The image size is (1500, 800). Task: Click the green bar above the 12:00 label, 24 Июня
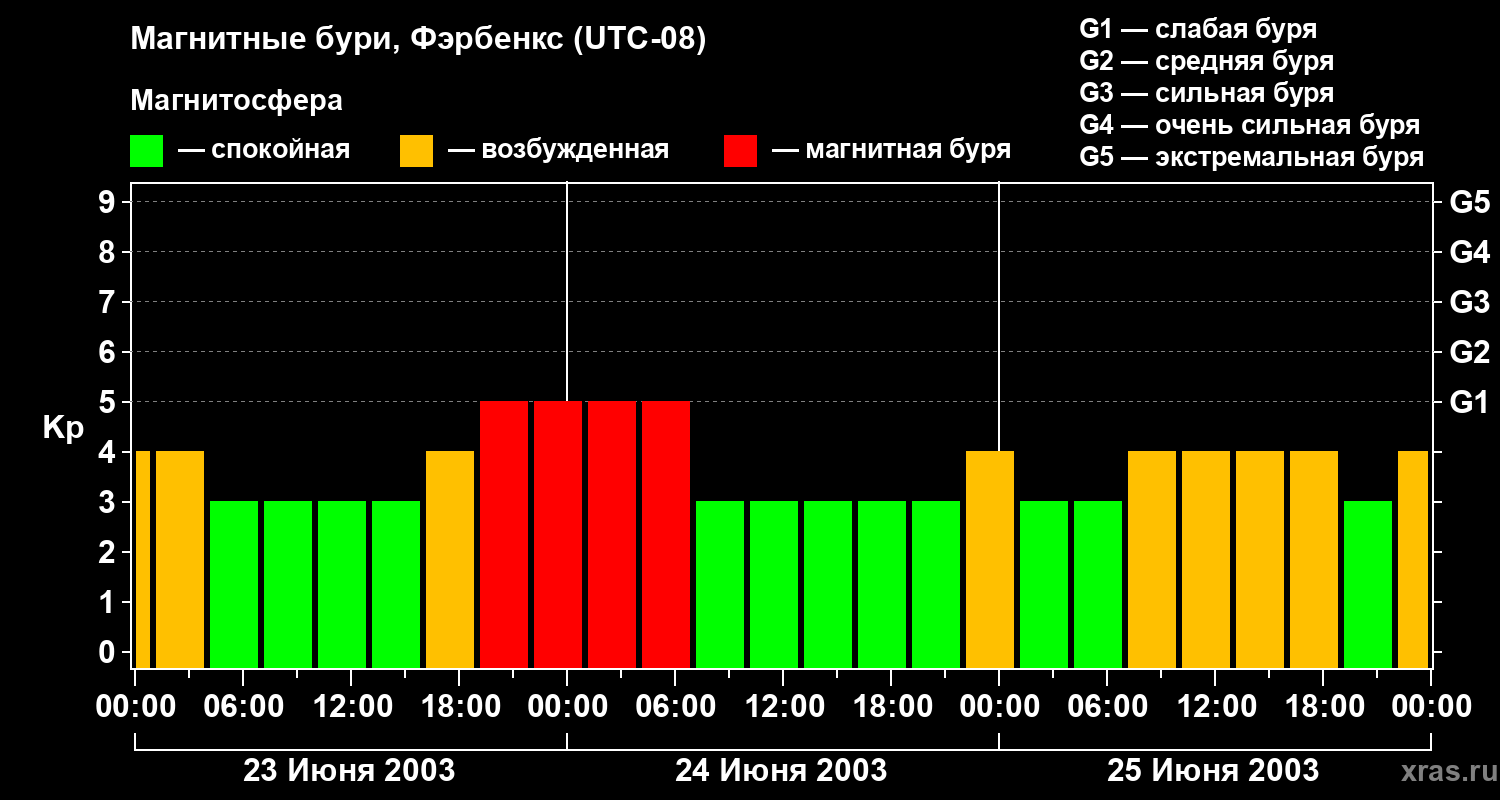click(774, 584)
